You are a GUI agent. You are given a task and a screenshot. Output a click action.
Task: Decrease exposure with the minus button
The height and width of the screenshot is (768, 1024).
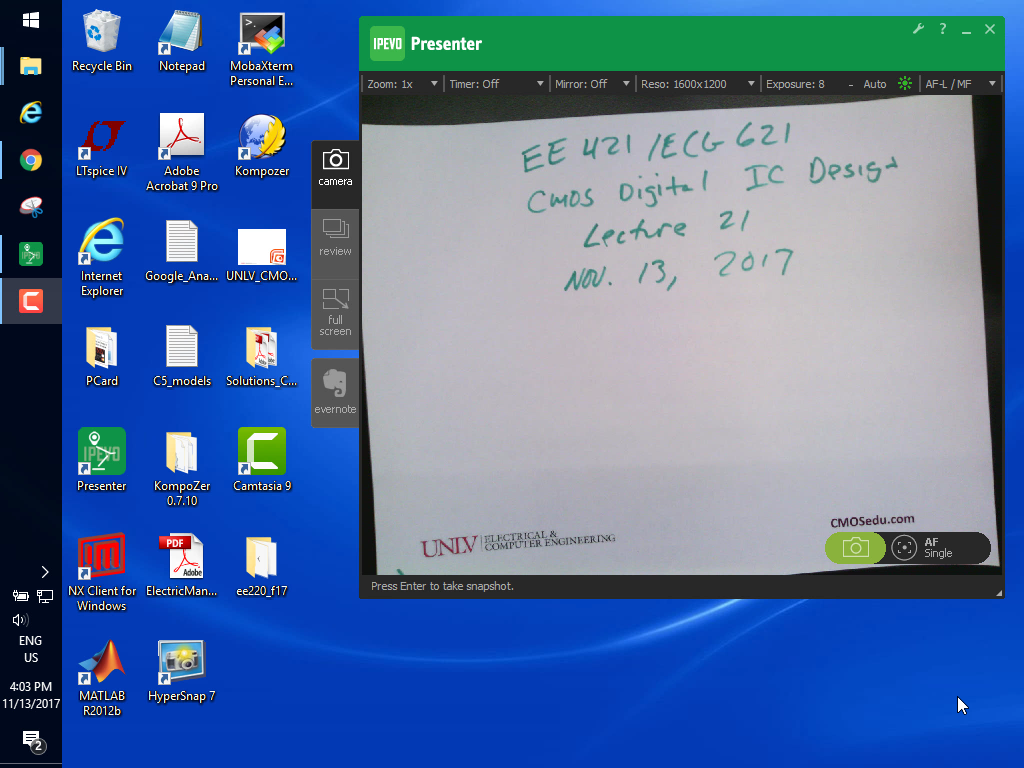tap(850, 85)
